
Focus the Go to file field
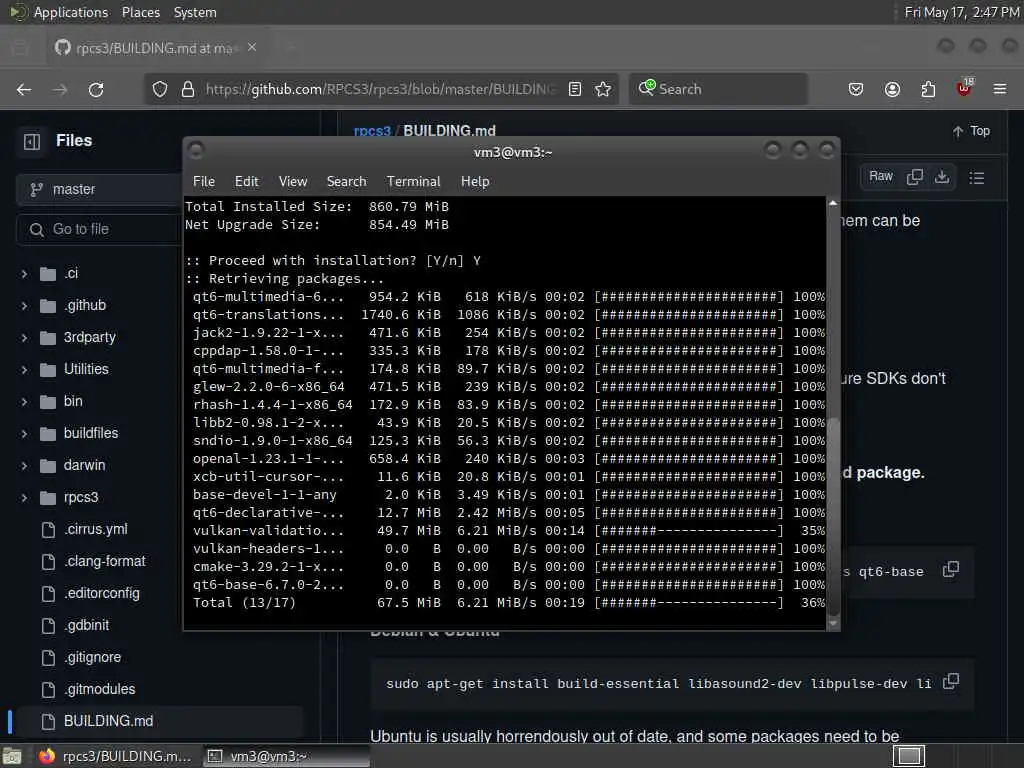pos(99,229)
